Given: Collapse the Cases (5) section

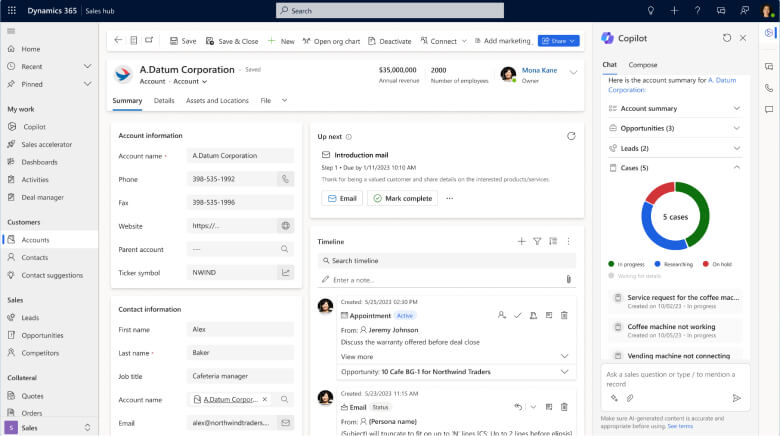Looking at the screenshot, I should point(737,168).
